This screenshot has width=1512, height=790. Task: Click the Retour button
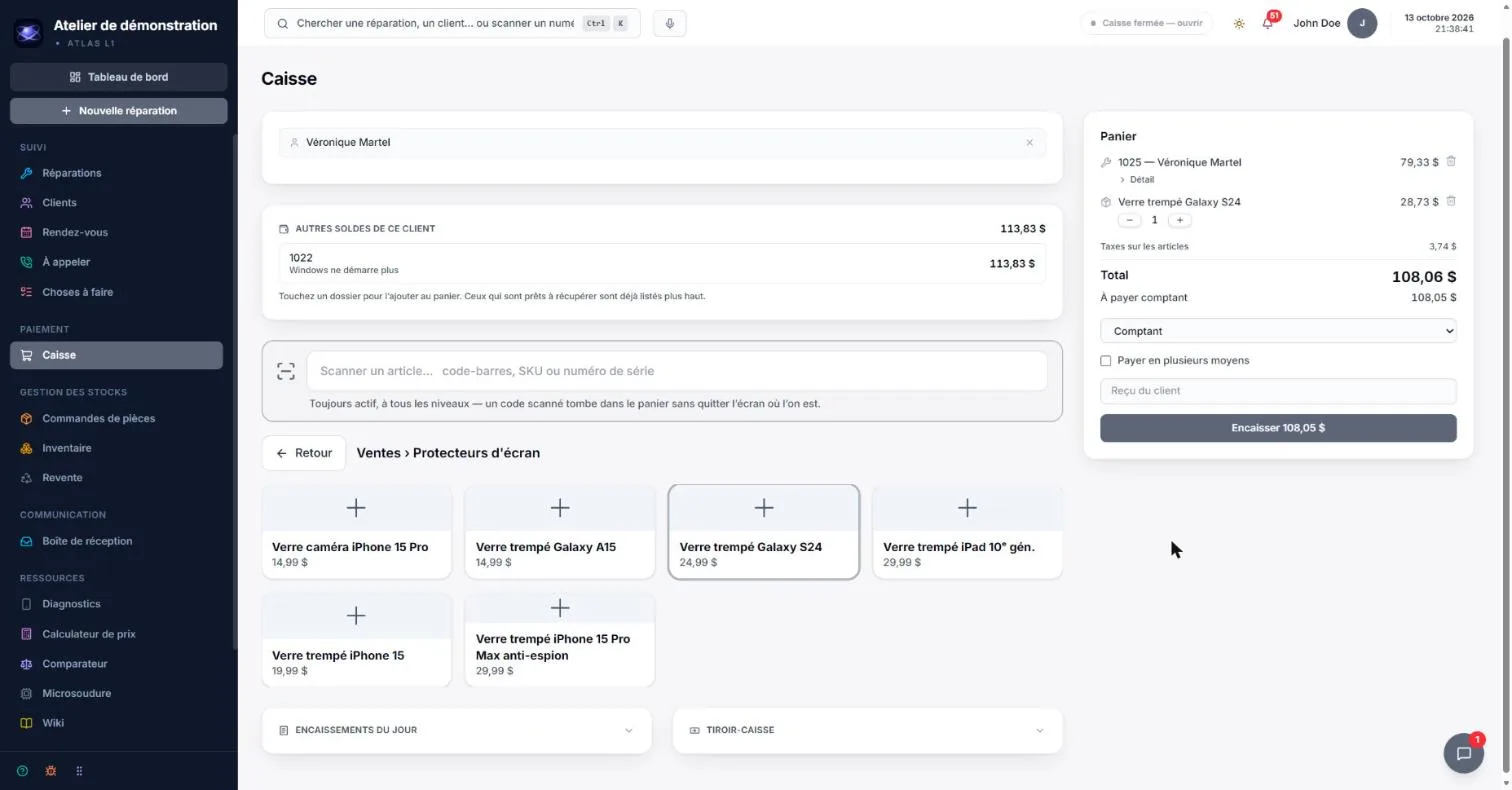point(304,453)
